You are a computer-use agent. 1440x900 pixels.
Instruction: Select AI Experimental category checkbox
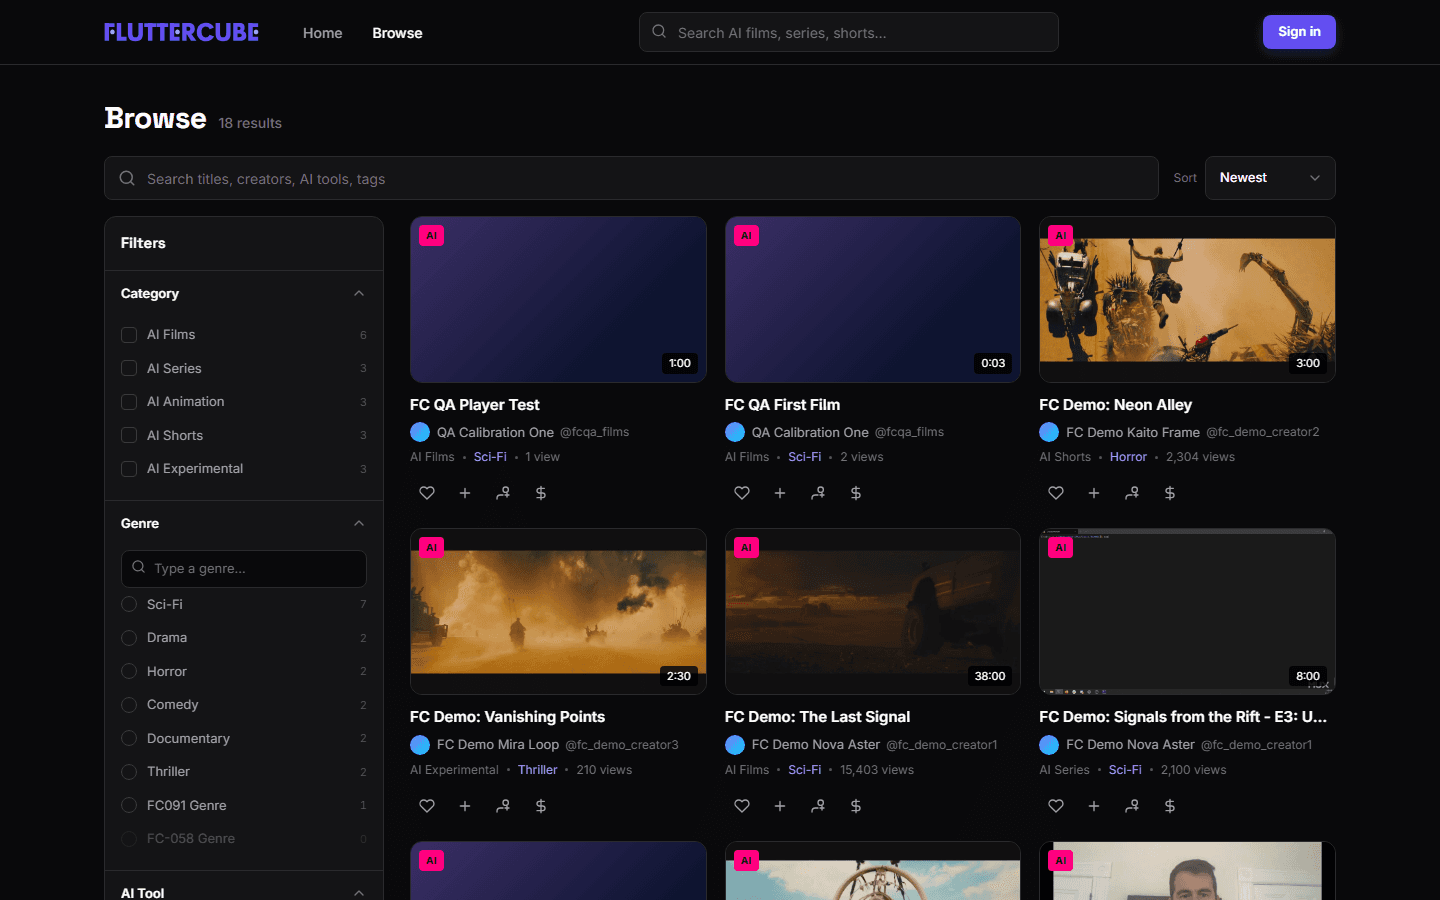pos(129,469)
